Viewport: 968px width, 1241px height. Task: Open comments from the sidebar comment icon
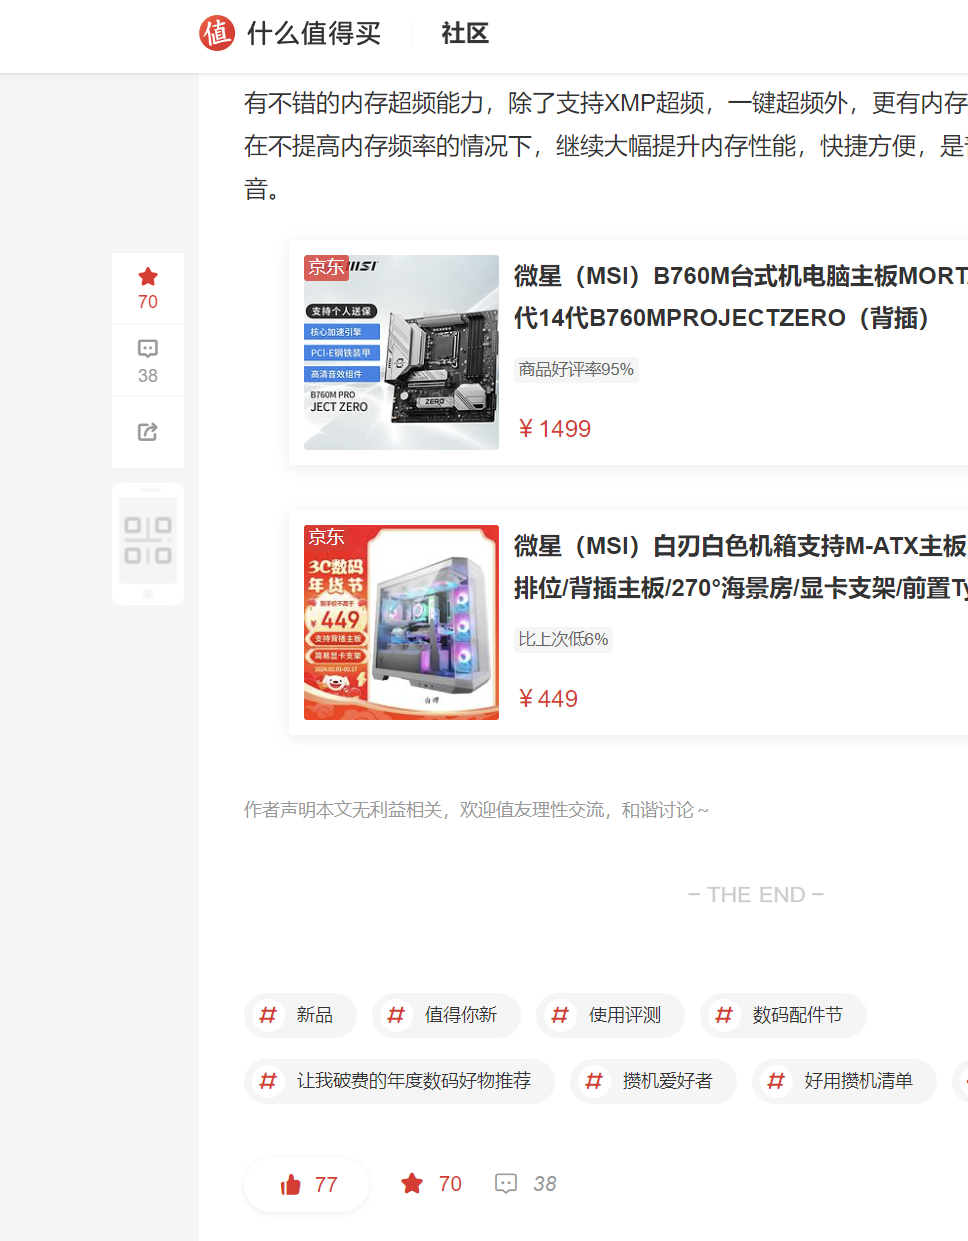[x=148, y=348]
